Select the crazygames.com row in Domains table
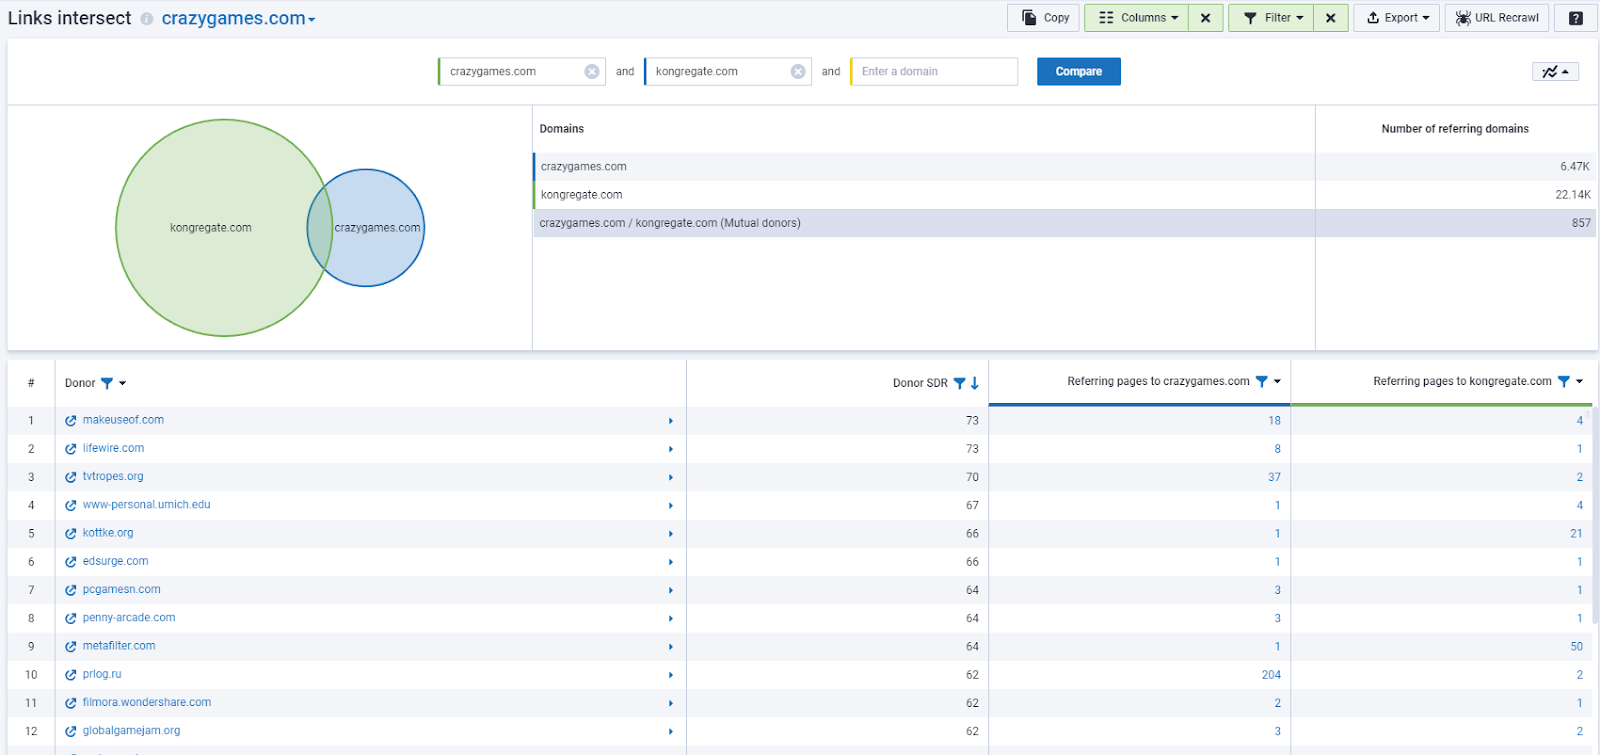1600x755 pixels. point(1064,166)
